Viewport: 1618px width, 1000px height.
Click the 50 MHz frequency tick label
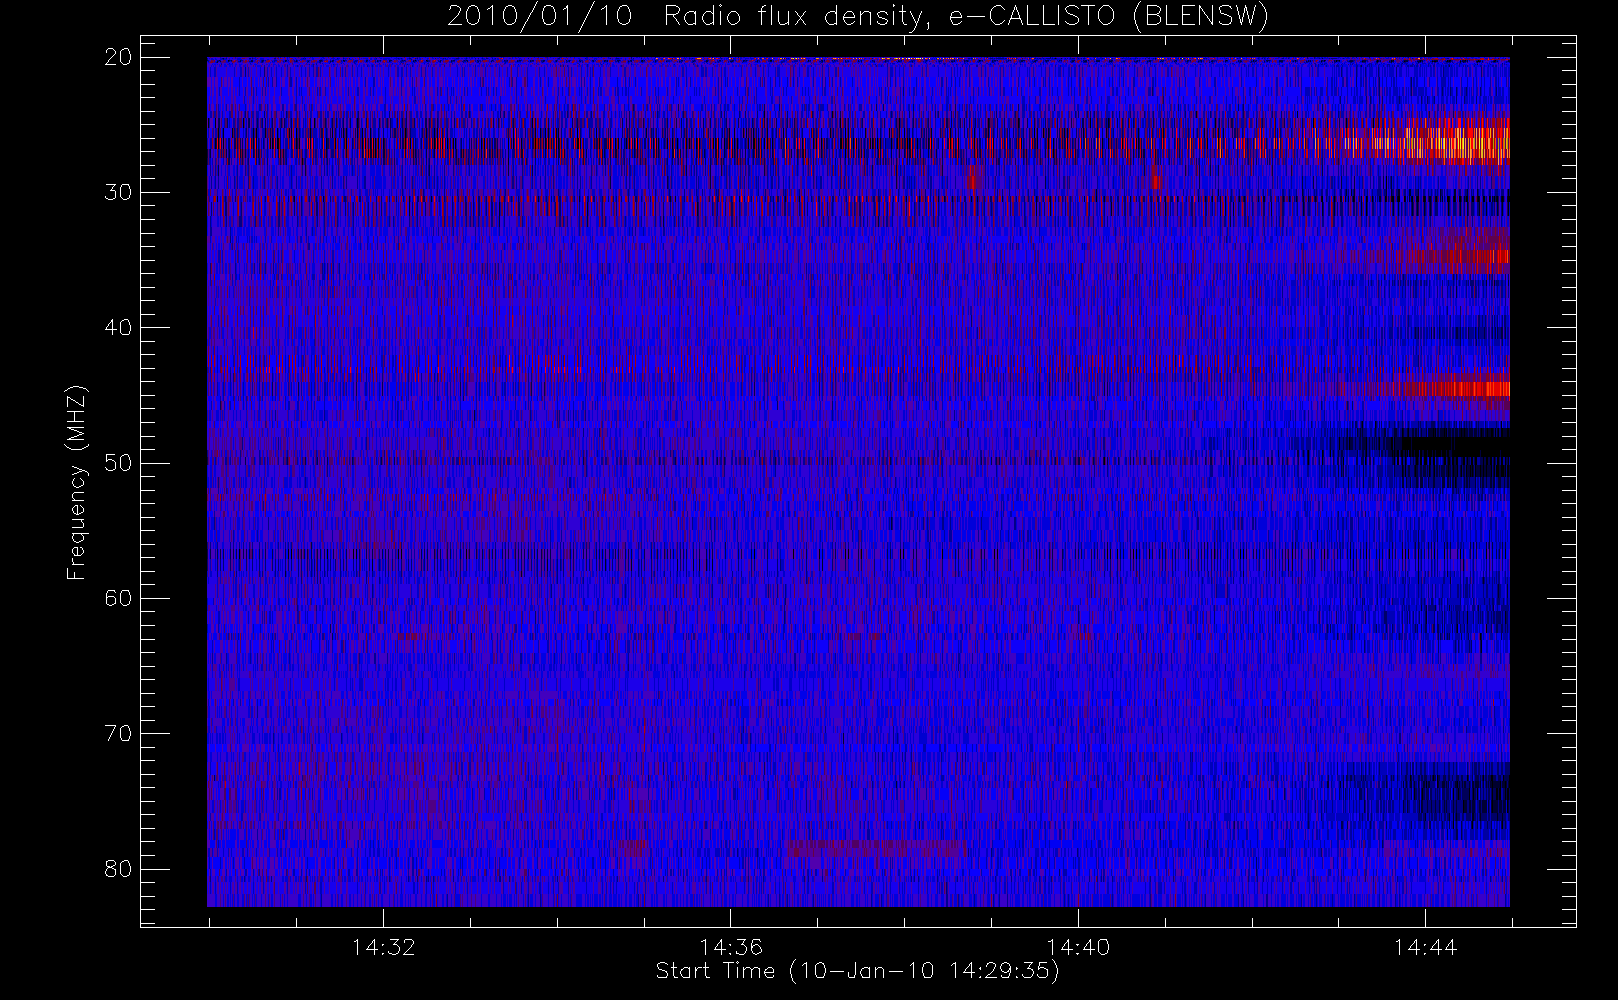[x=118, y=463]
